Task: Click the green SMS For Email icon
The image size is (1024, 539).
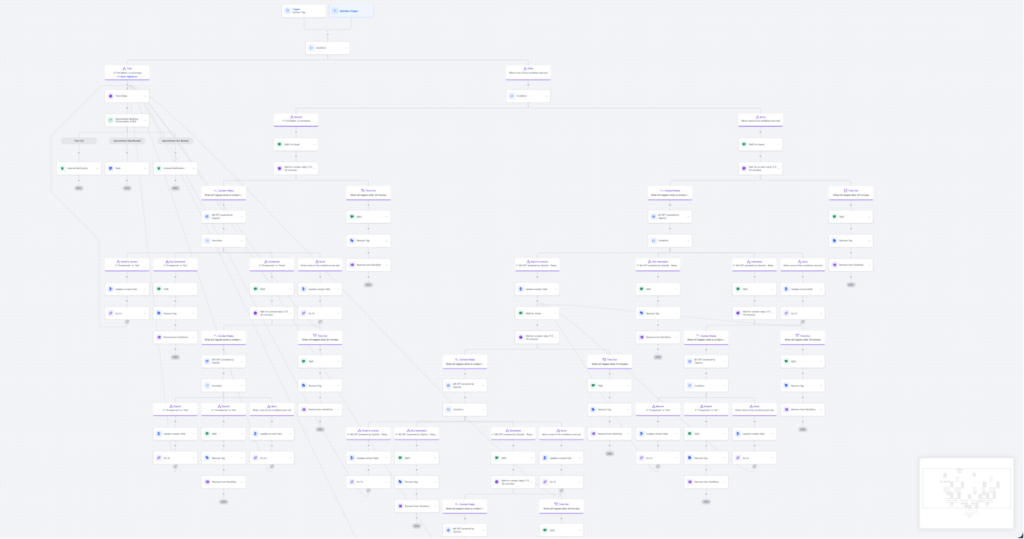Action: (280, 144)
